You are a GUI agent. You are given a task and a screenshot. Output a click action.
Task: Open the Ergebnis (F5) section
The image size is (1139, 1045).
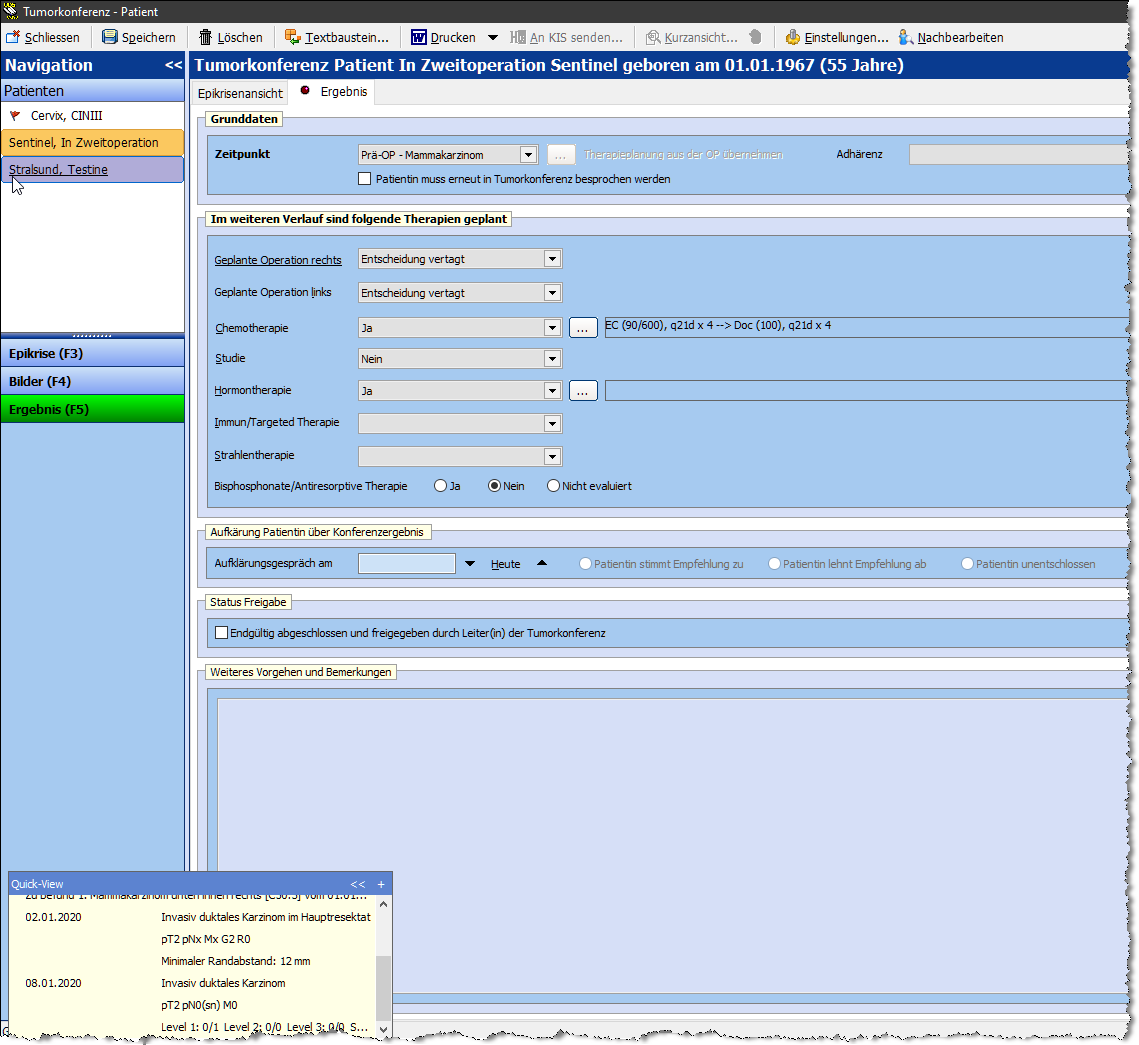point(93,410)
